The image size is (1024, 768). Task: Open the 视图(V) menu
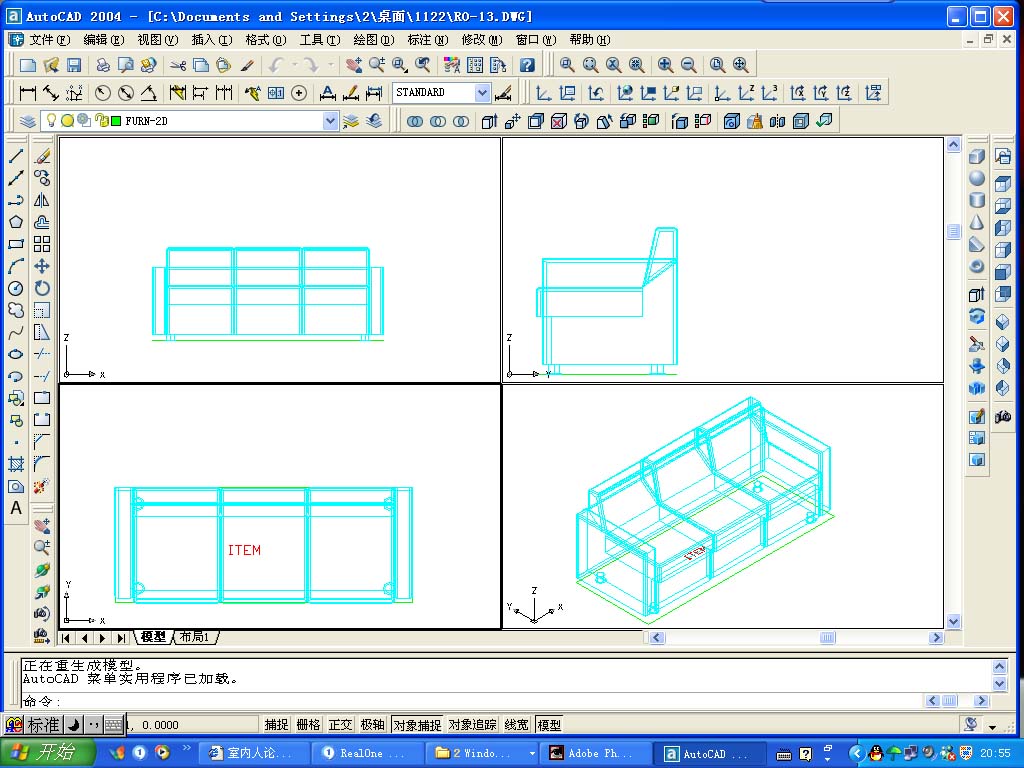pos(158,40)
